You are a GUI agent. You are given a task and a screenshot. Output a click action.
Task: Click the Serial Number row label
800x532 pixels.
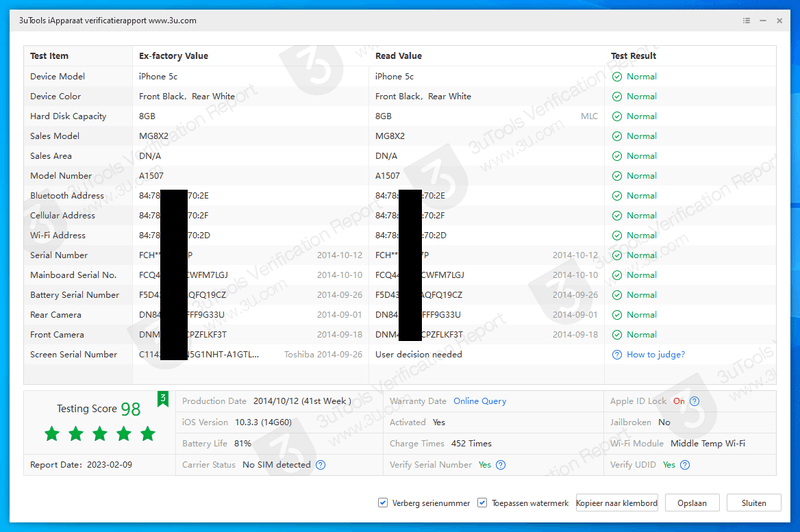tap(59, 256)
